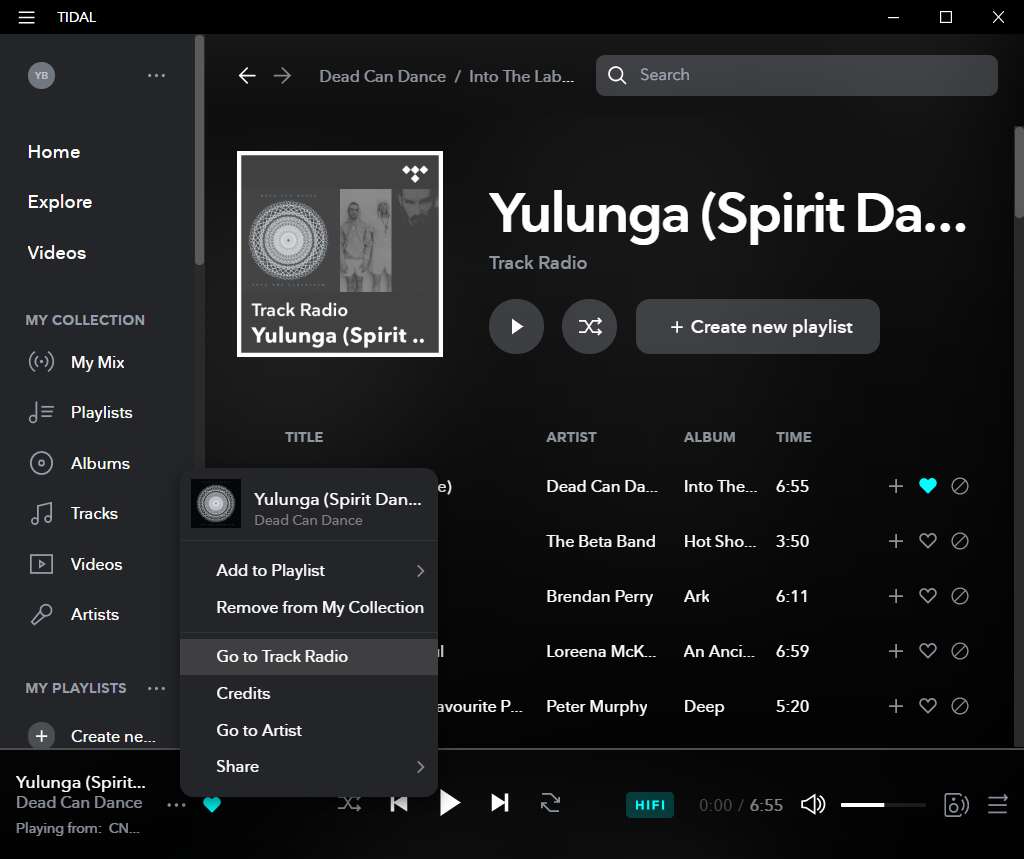
Task: Click the Create new playlist button
Action: (758, 327)
